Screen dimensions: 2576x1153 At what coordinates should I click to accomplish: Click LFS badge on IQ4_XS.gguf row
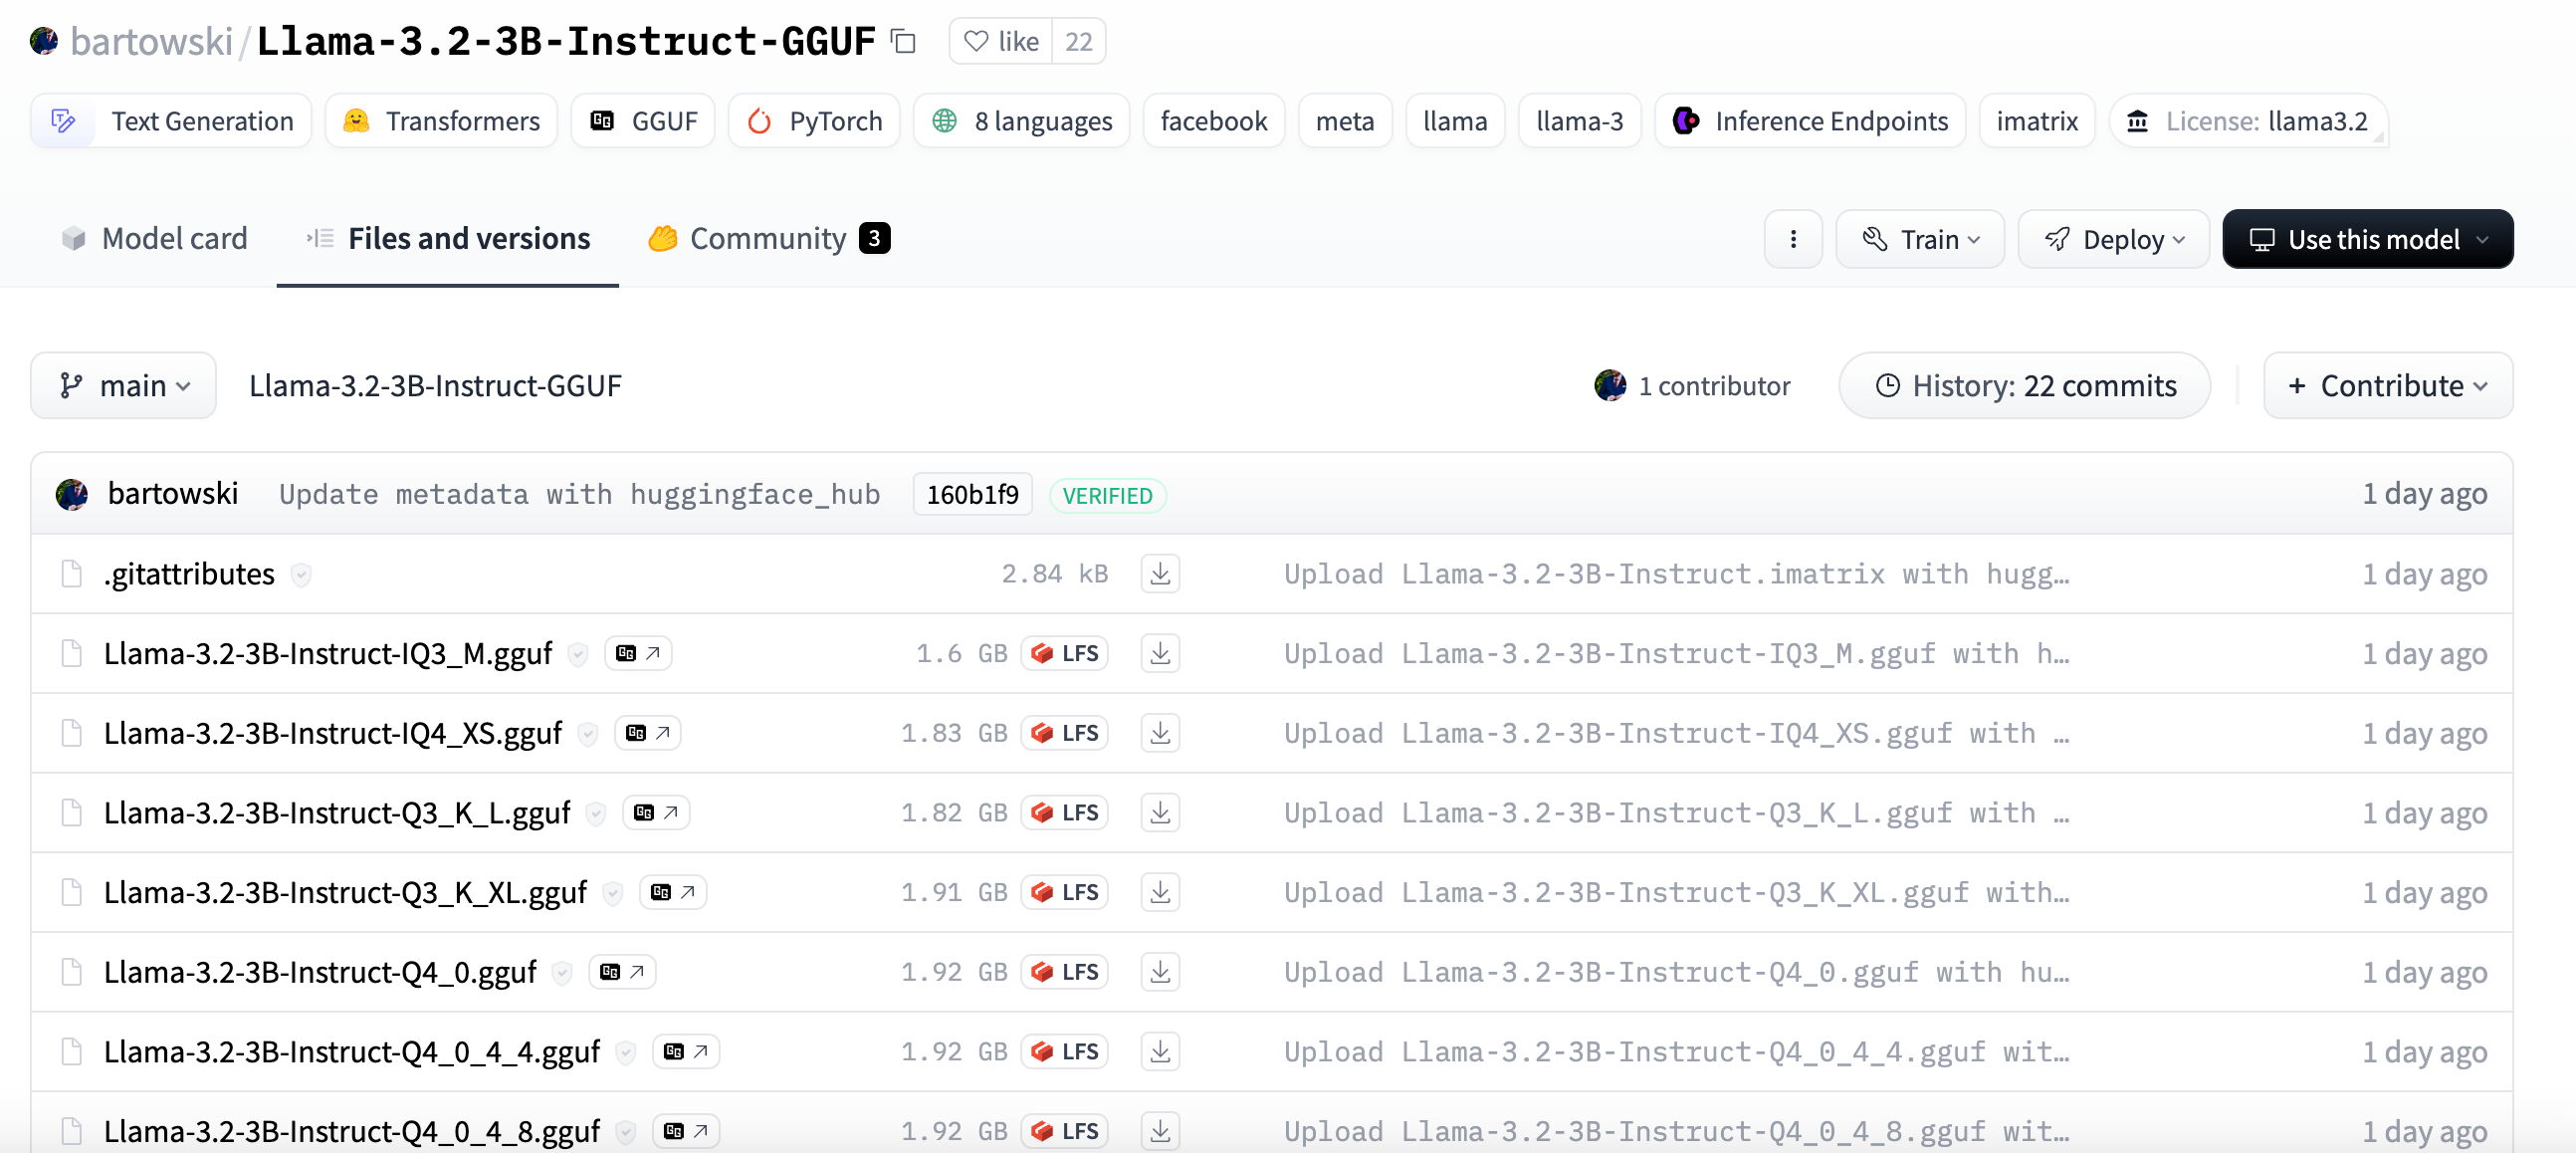1065,733
